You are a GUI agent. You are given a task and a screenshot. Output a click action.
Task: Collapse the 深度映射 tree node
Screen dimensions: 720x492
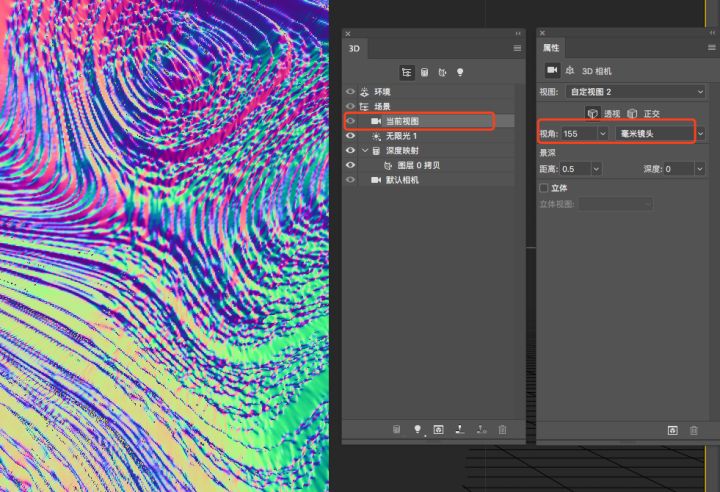click(x=366, y=150)
